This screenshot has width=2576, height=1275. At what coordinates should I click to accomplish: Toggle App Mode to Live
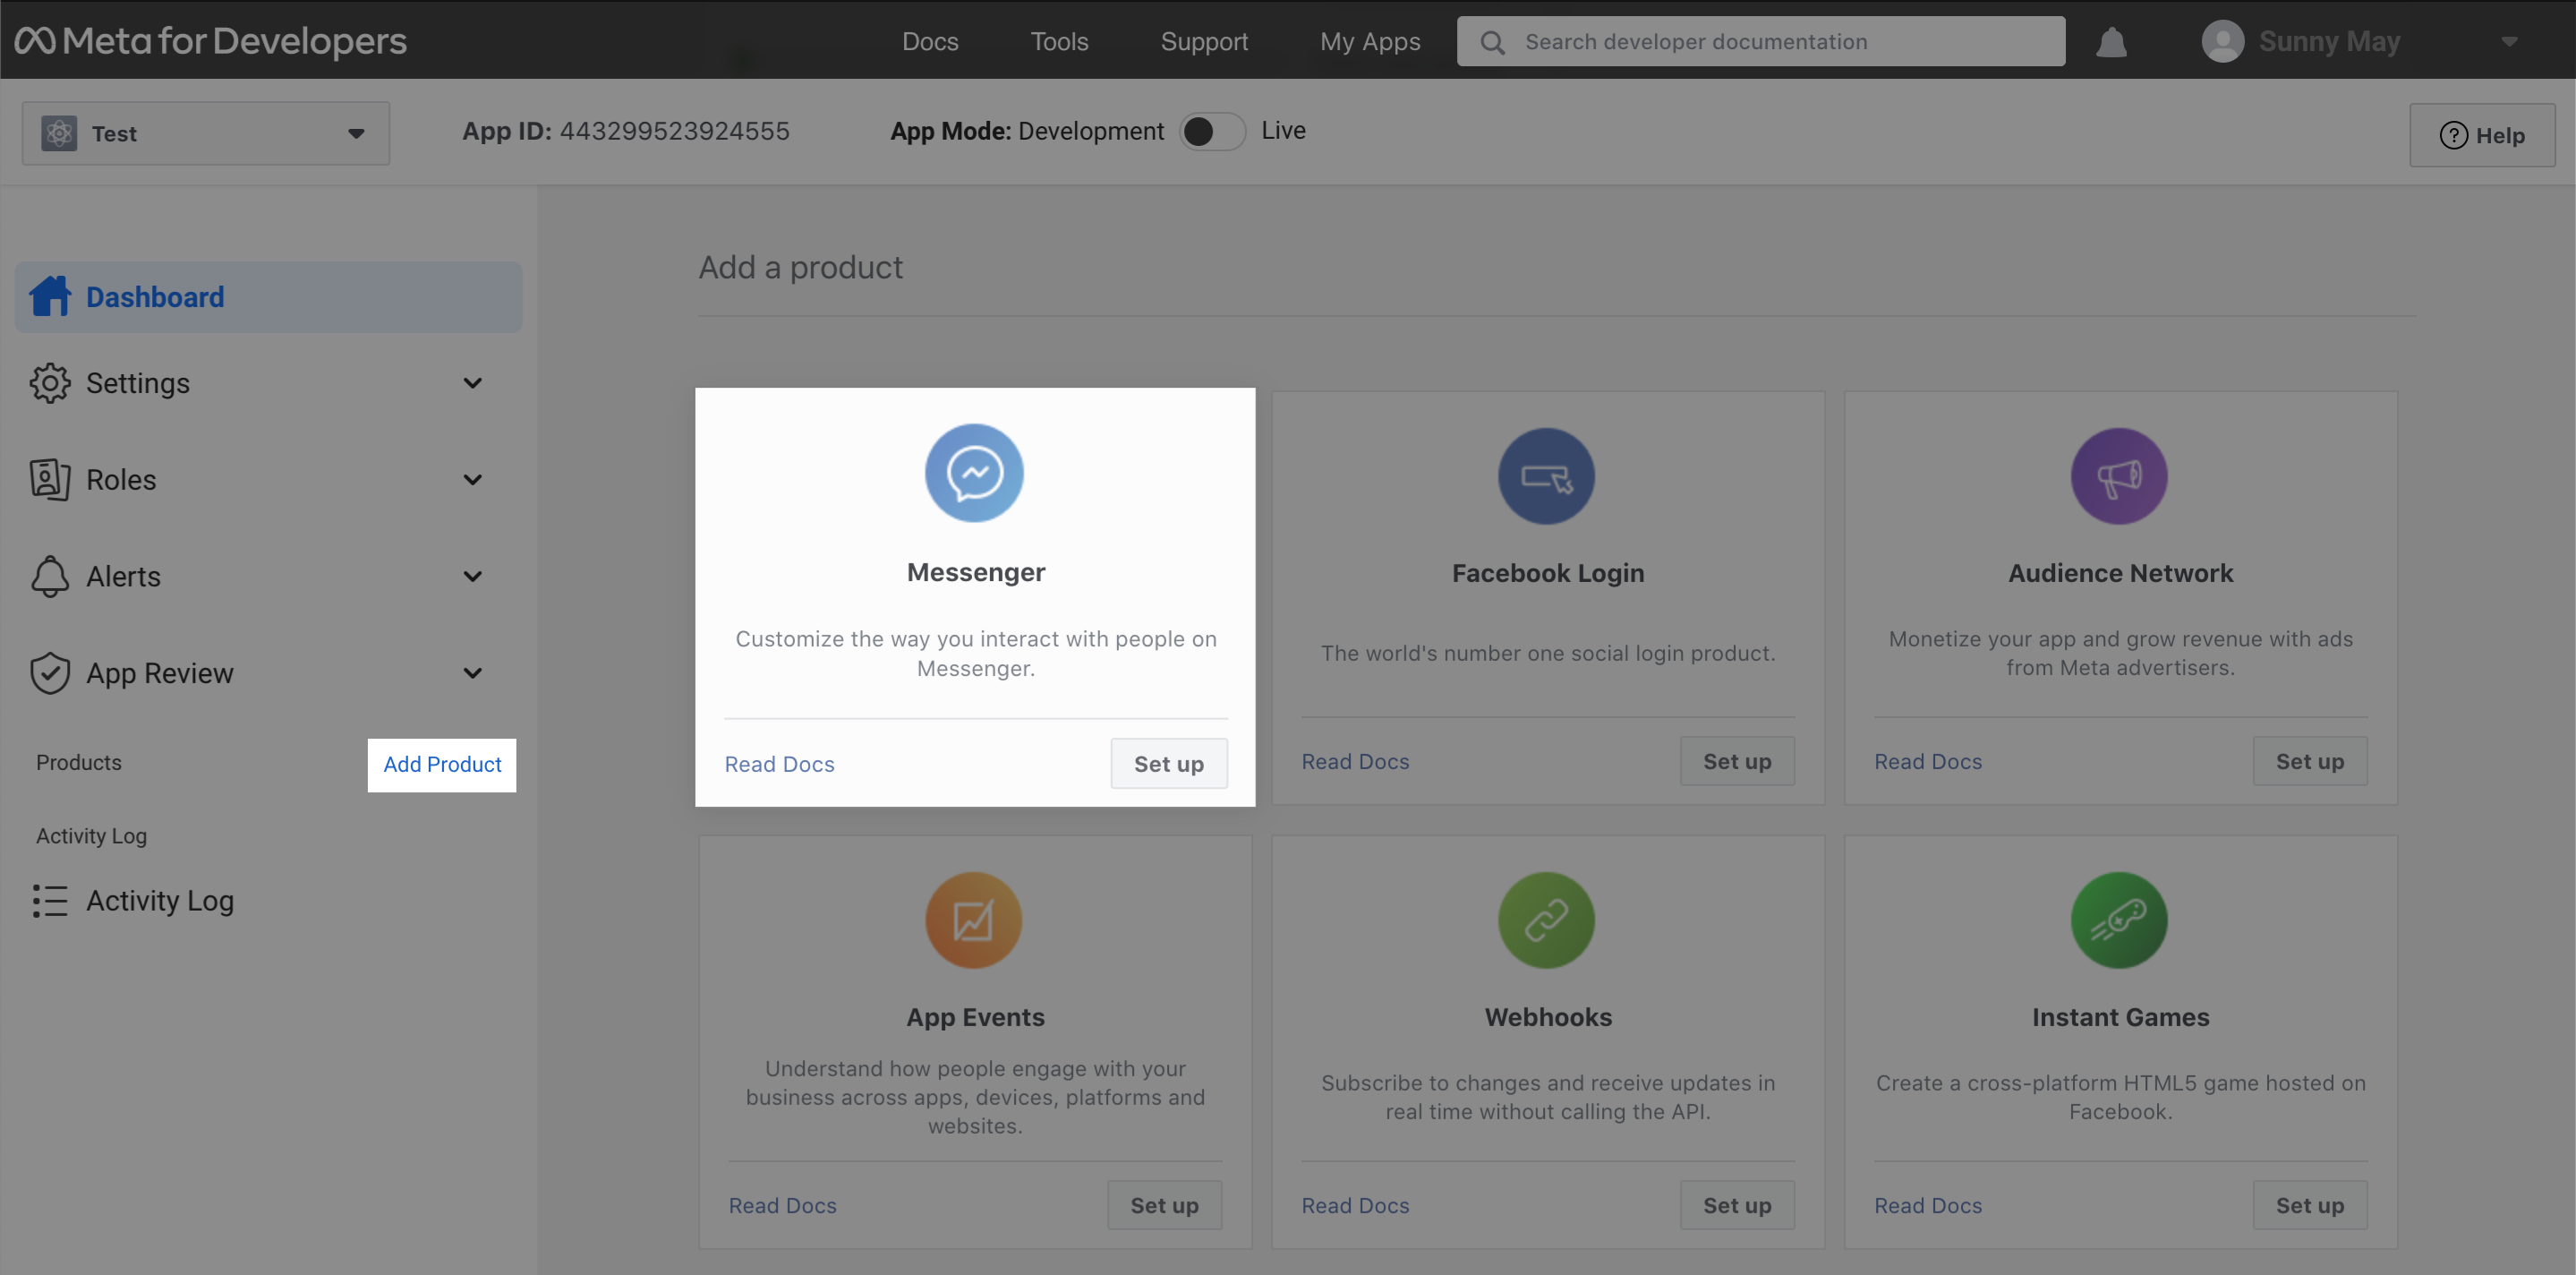coord(1211,131)
